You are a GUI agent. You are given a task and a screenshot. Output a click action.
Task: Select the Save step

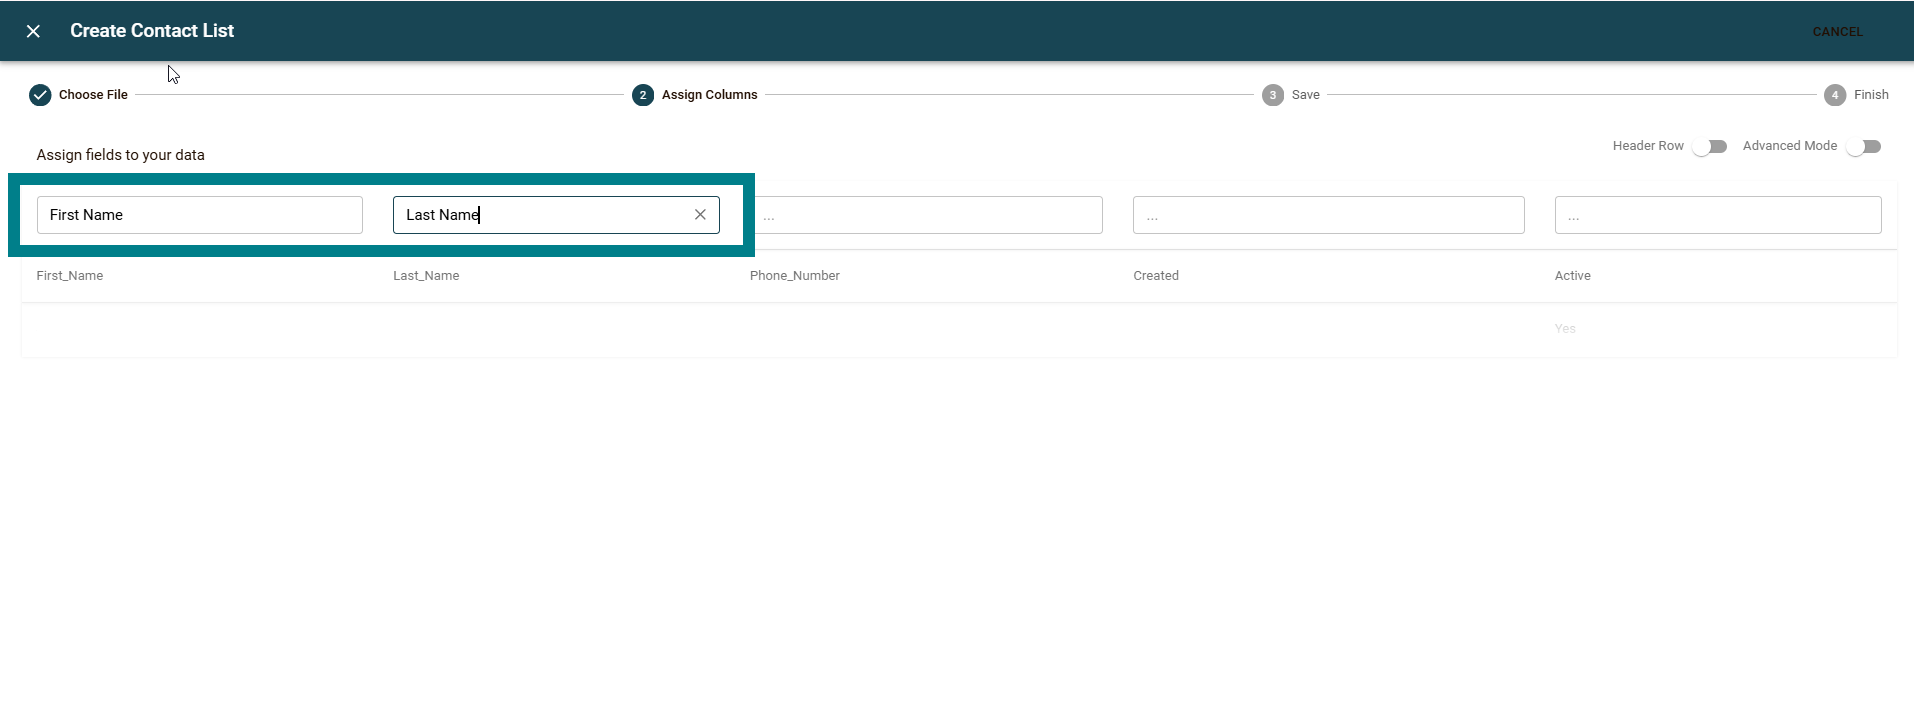coord(1290,95)
